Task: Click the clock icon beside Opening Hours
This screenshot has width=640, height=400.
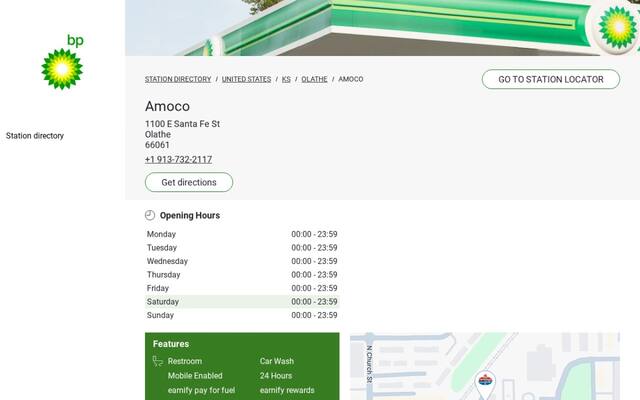Action: (x=150, y=215)
